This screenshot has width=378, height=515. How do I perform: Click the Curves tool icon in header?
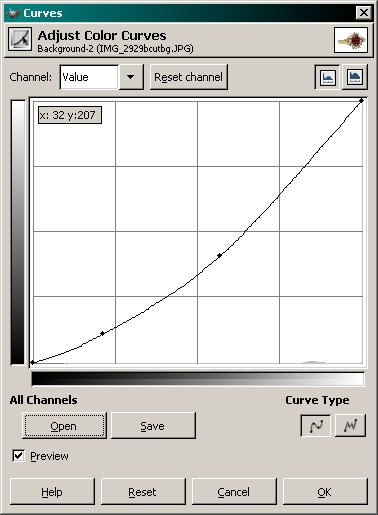click(x=20, y=39)
